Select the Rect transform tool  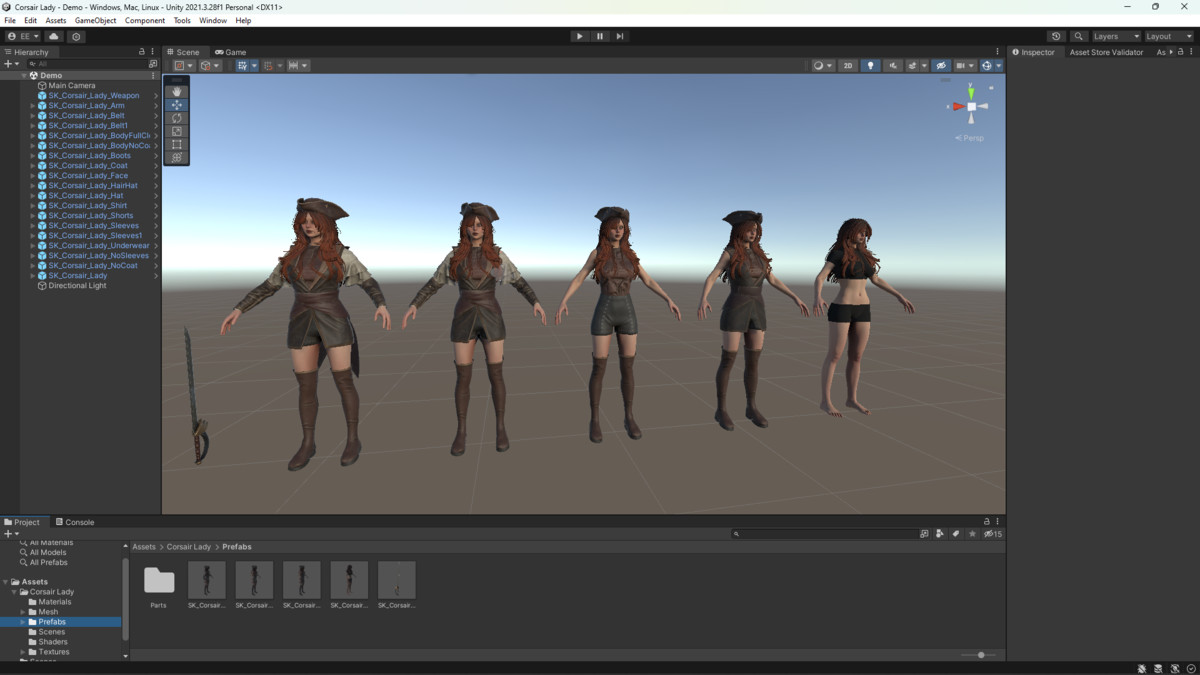(x=176, y=145)
